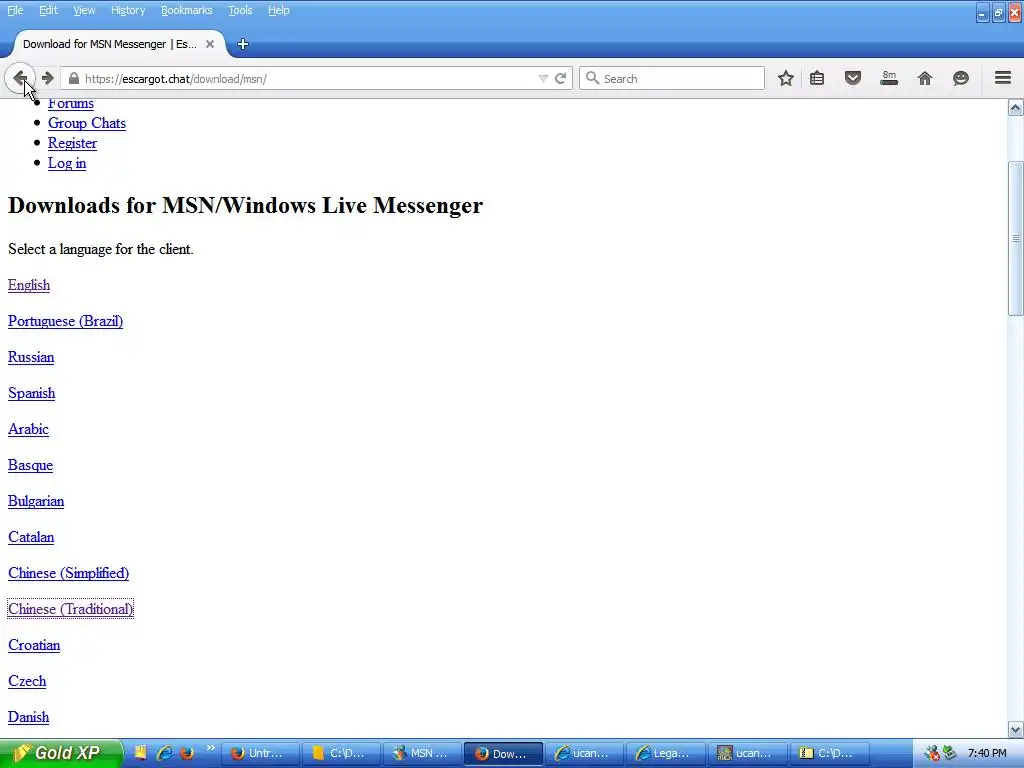The width and height of the screenshot is (1024, 768).
Task: View site security via padlock icon
Action: coord(74,79)
